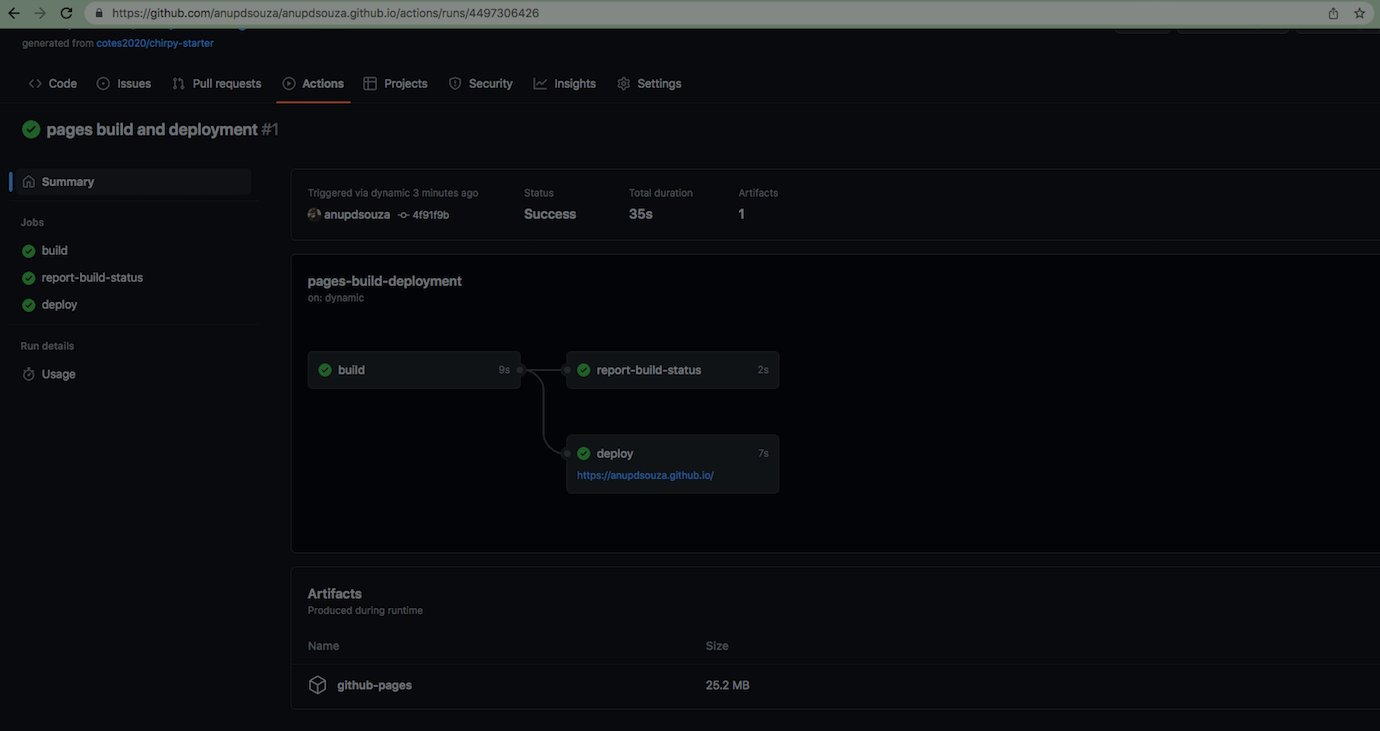Open the Code tab
Image resolution: width=1380 pixels, height=731 pixels.
[x=53, y=84]
